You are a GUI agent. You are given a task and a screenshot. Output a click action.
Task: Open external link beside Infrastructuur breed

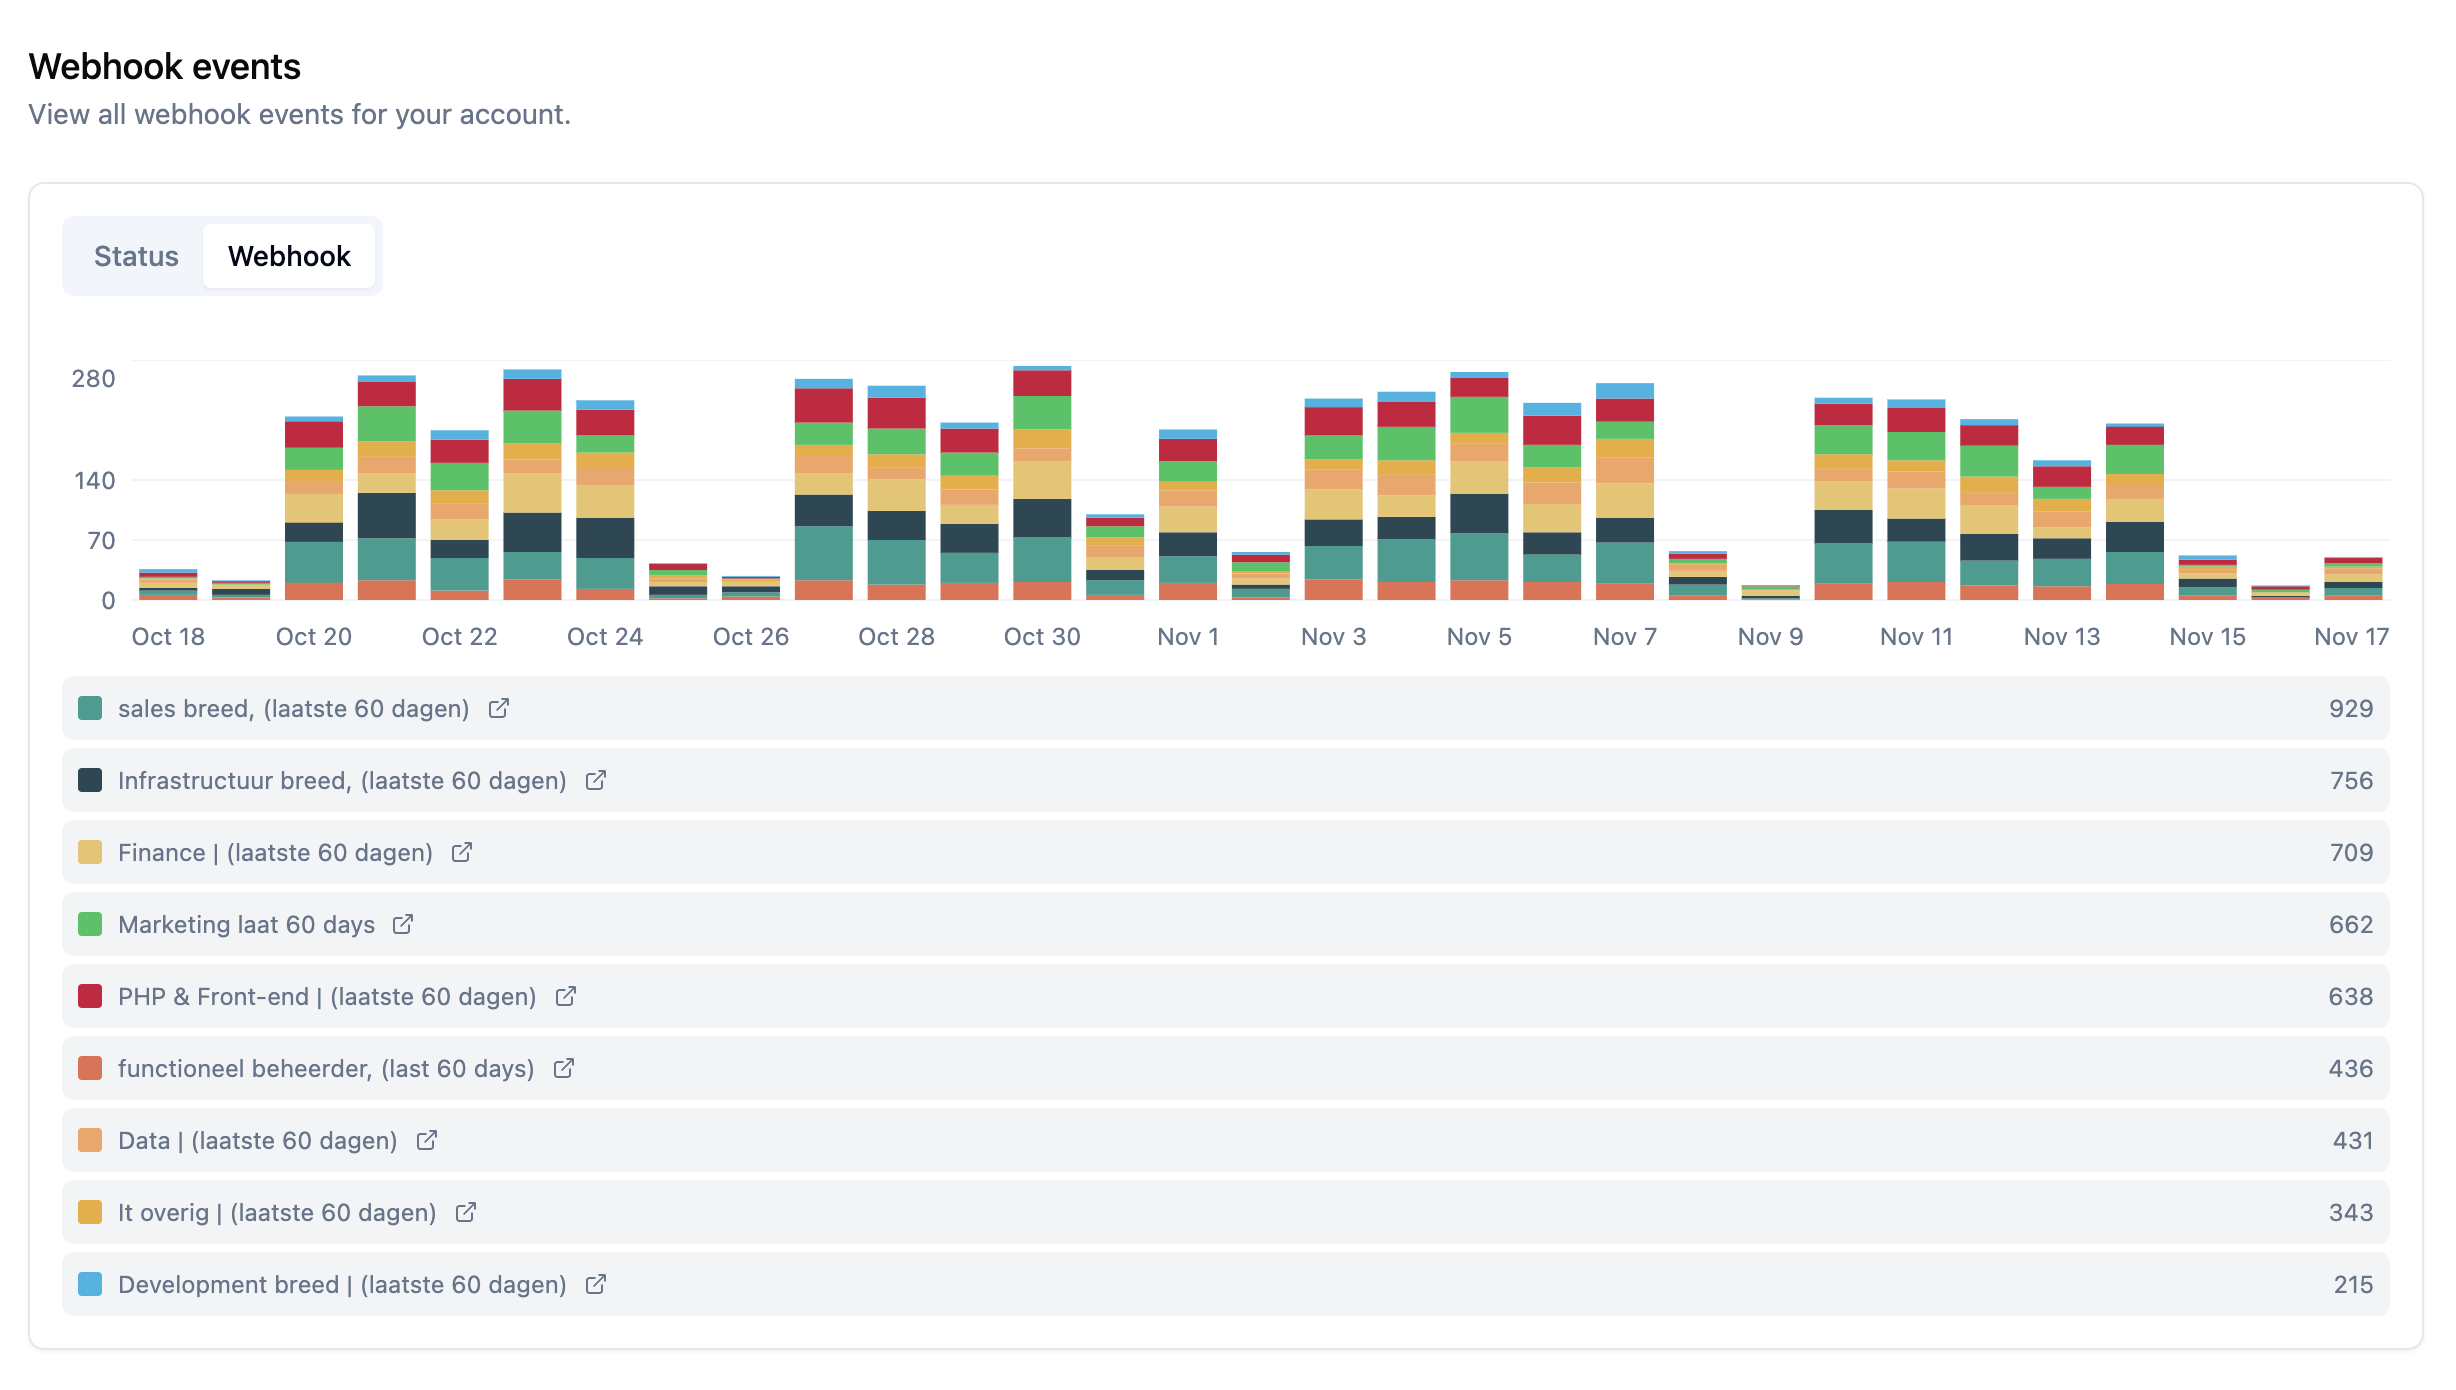pyautogui.click(x=596, y=780)
